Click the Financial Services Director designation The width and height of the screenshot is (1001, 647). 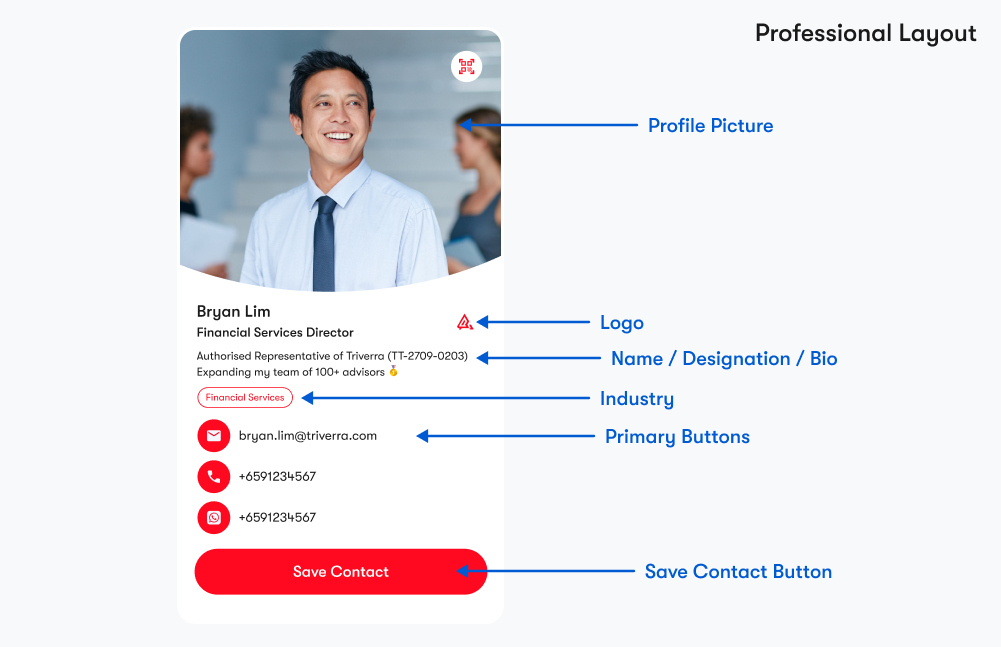coord(275,333)
